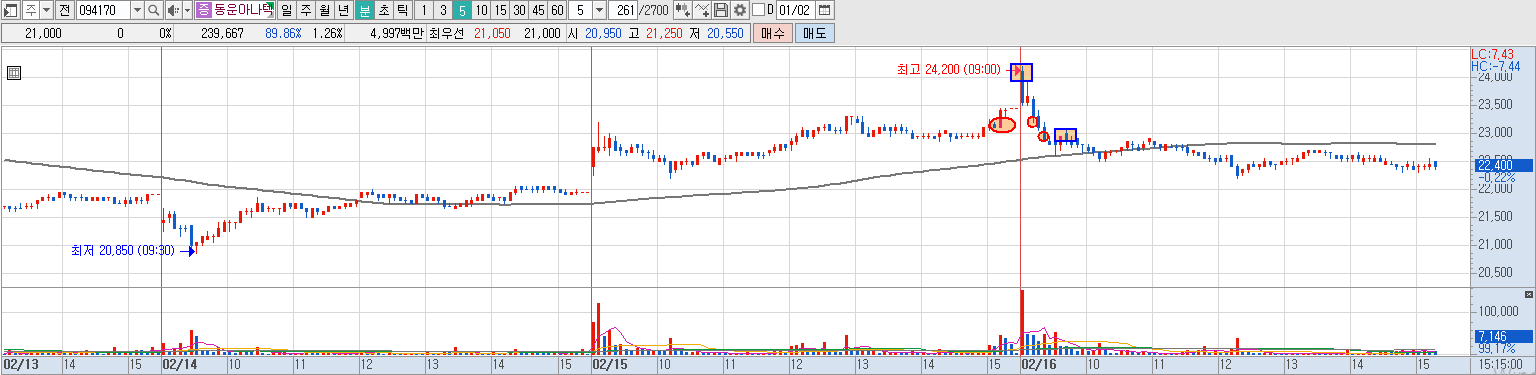Viewport: 1536px width, 375px height.
Task: Click the 최저 20,850 (09:30) label
Action: tap(122, 250)
